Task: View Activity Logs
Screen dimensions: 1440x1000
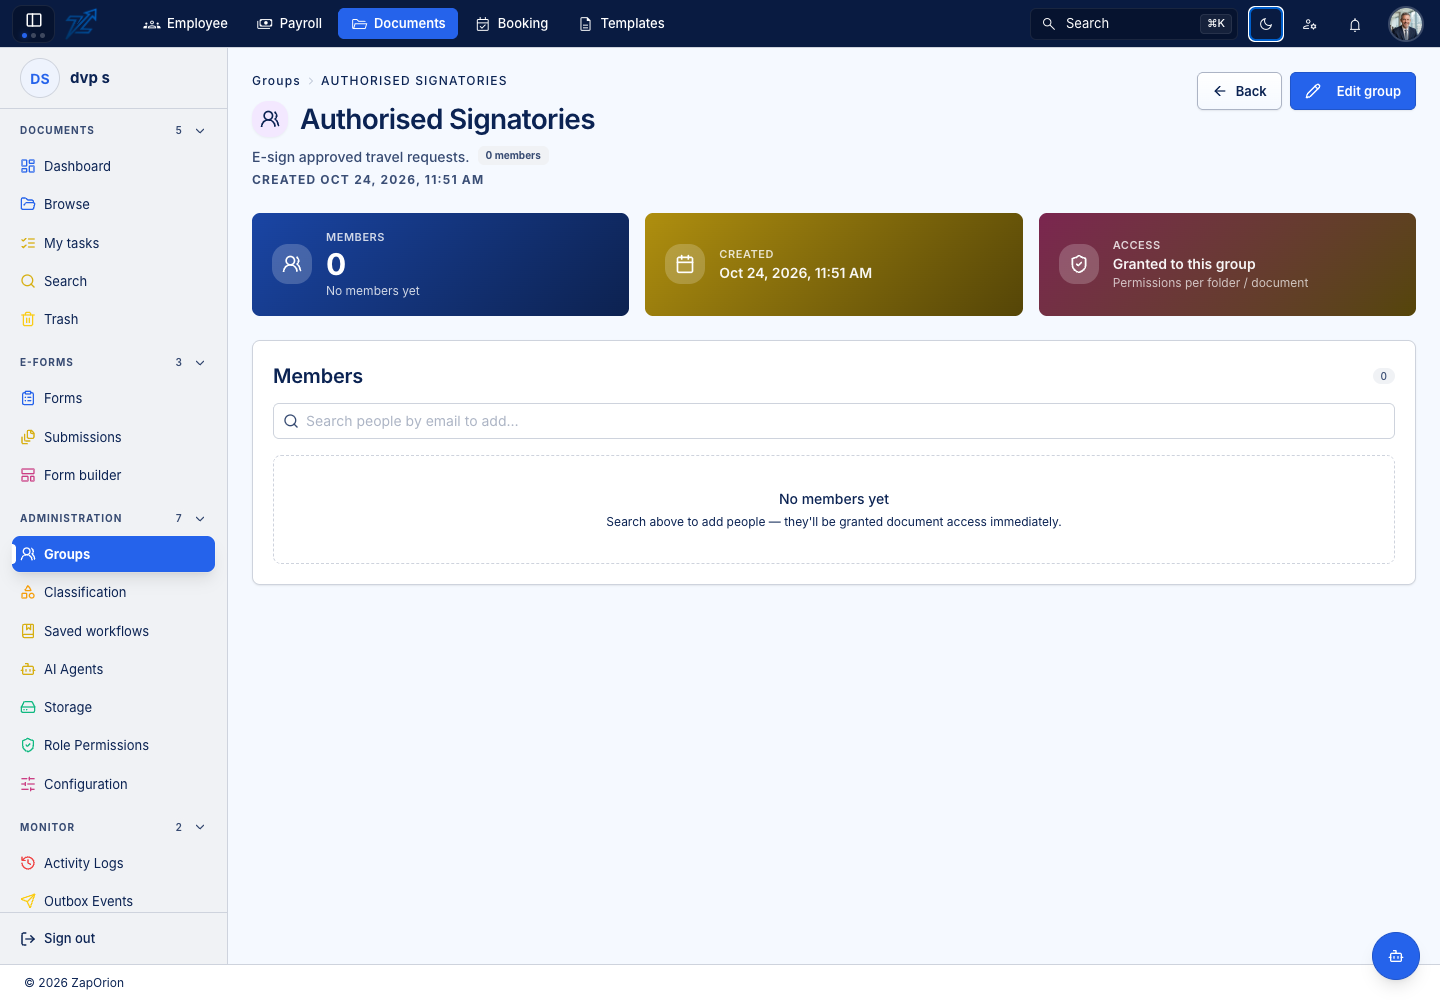Action: click(114, 864)
